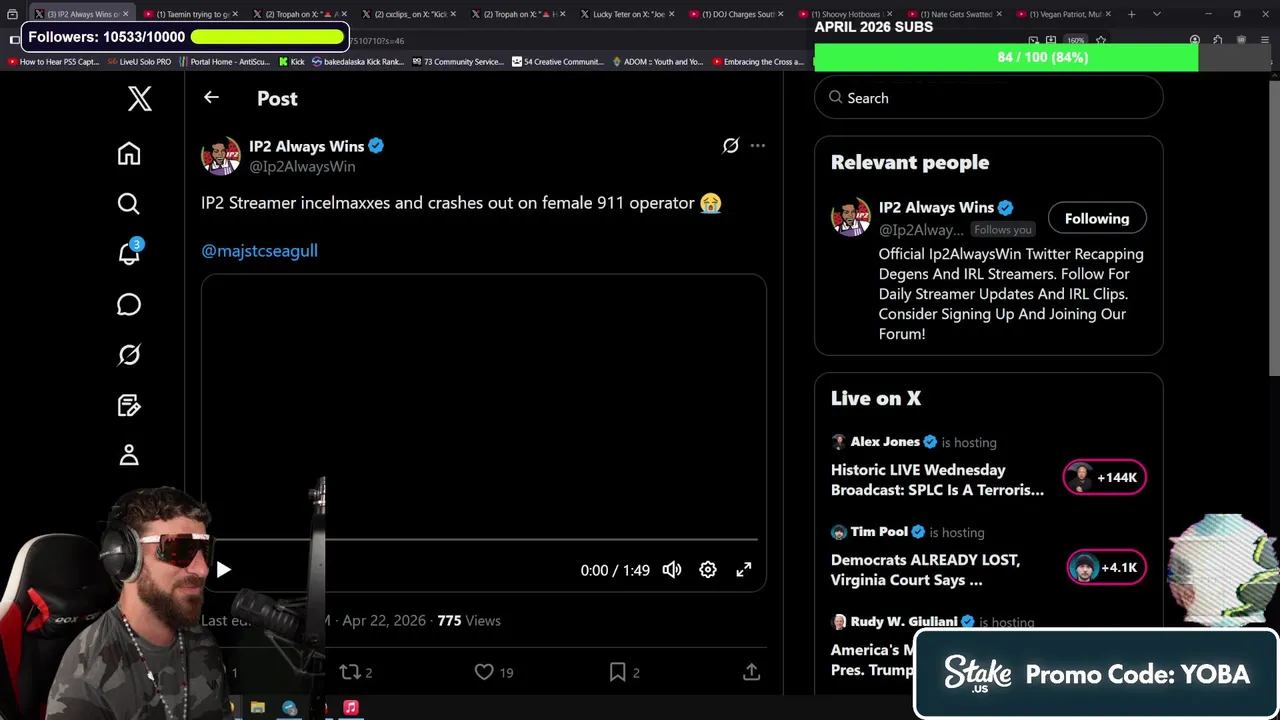Switch to DOJ Charges South browser tab
1280x720 pixels.
click(736, 14)
